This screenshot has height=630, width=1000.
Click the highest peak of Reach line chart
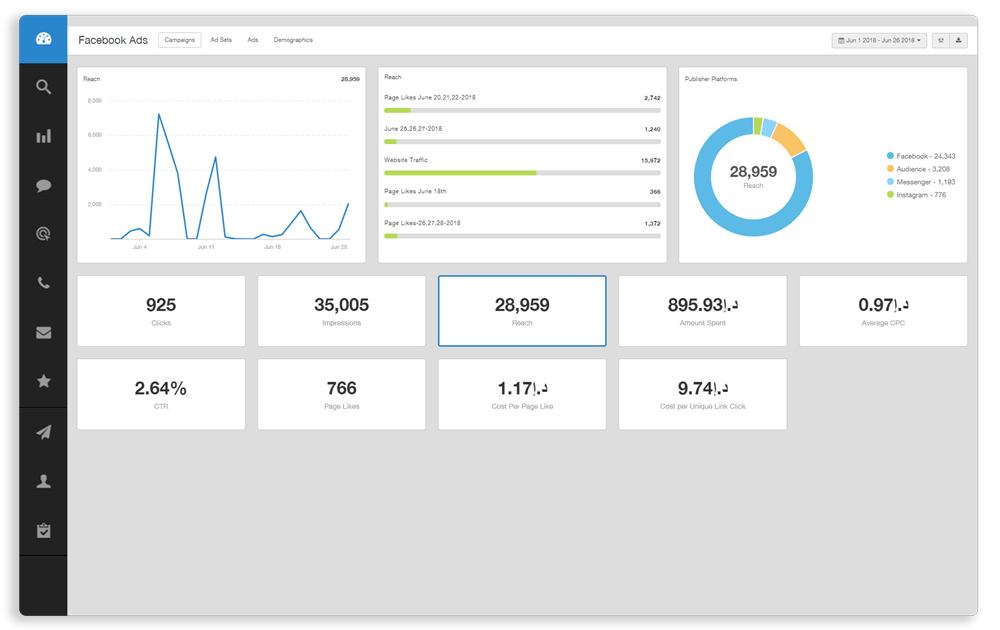point(158,115)
